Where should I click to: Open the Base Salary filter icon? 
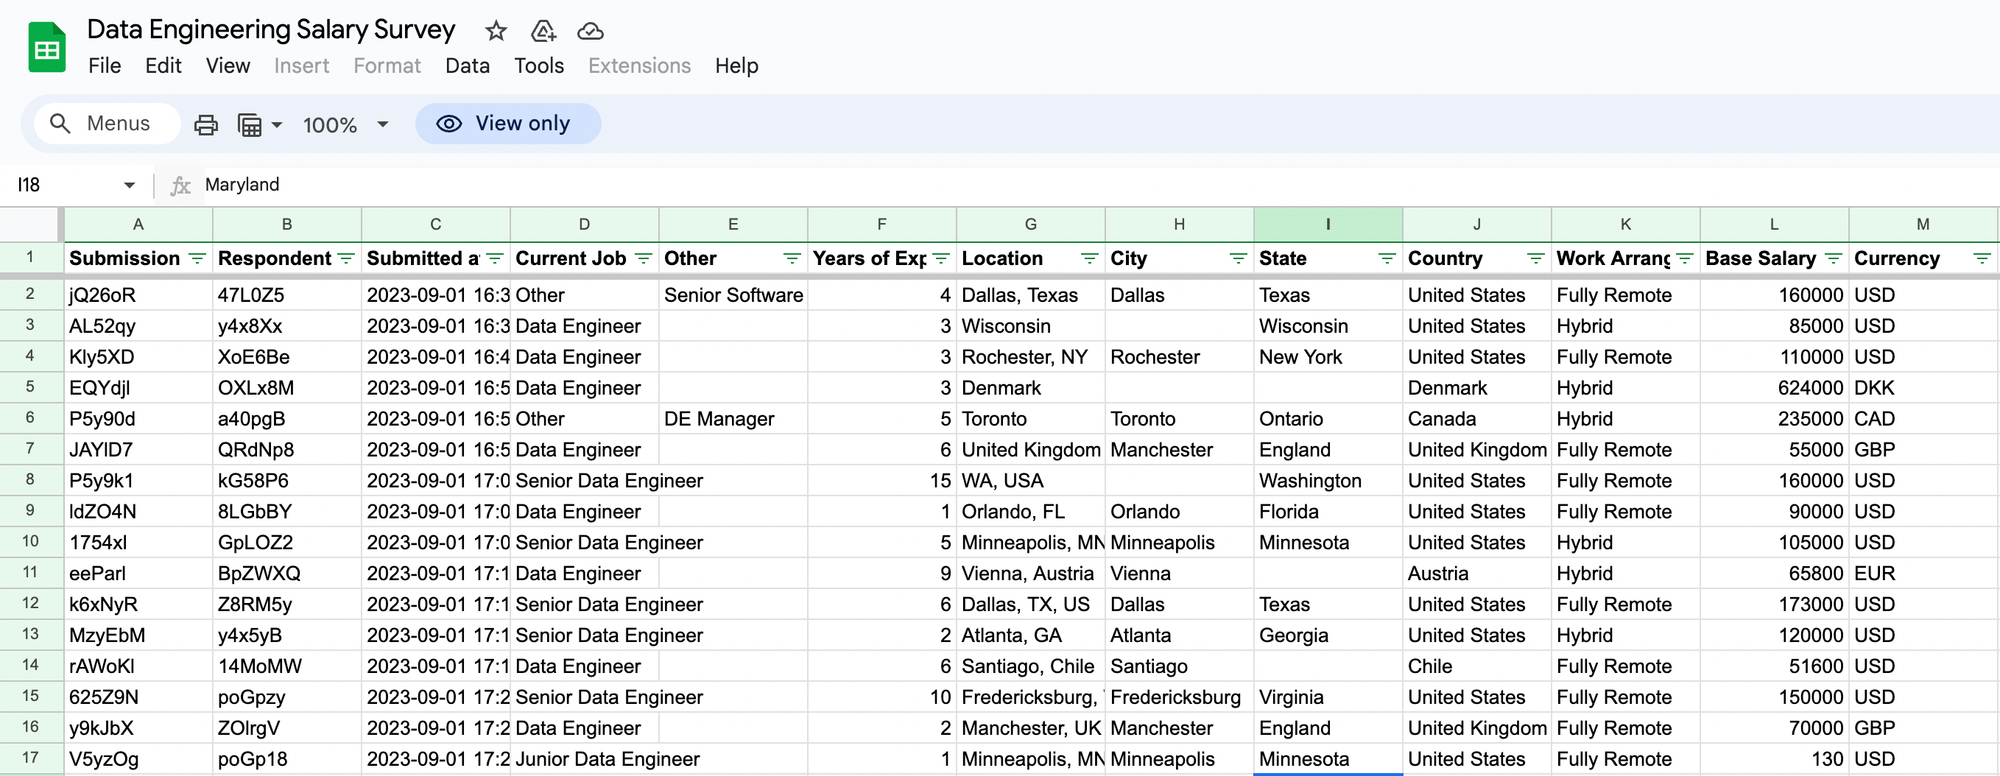pyautogui.click(x=1833, y=258)
